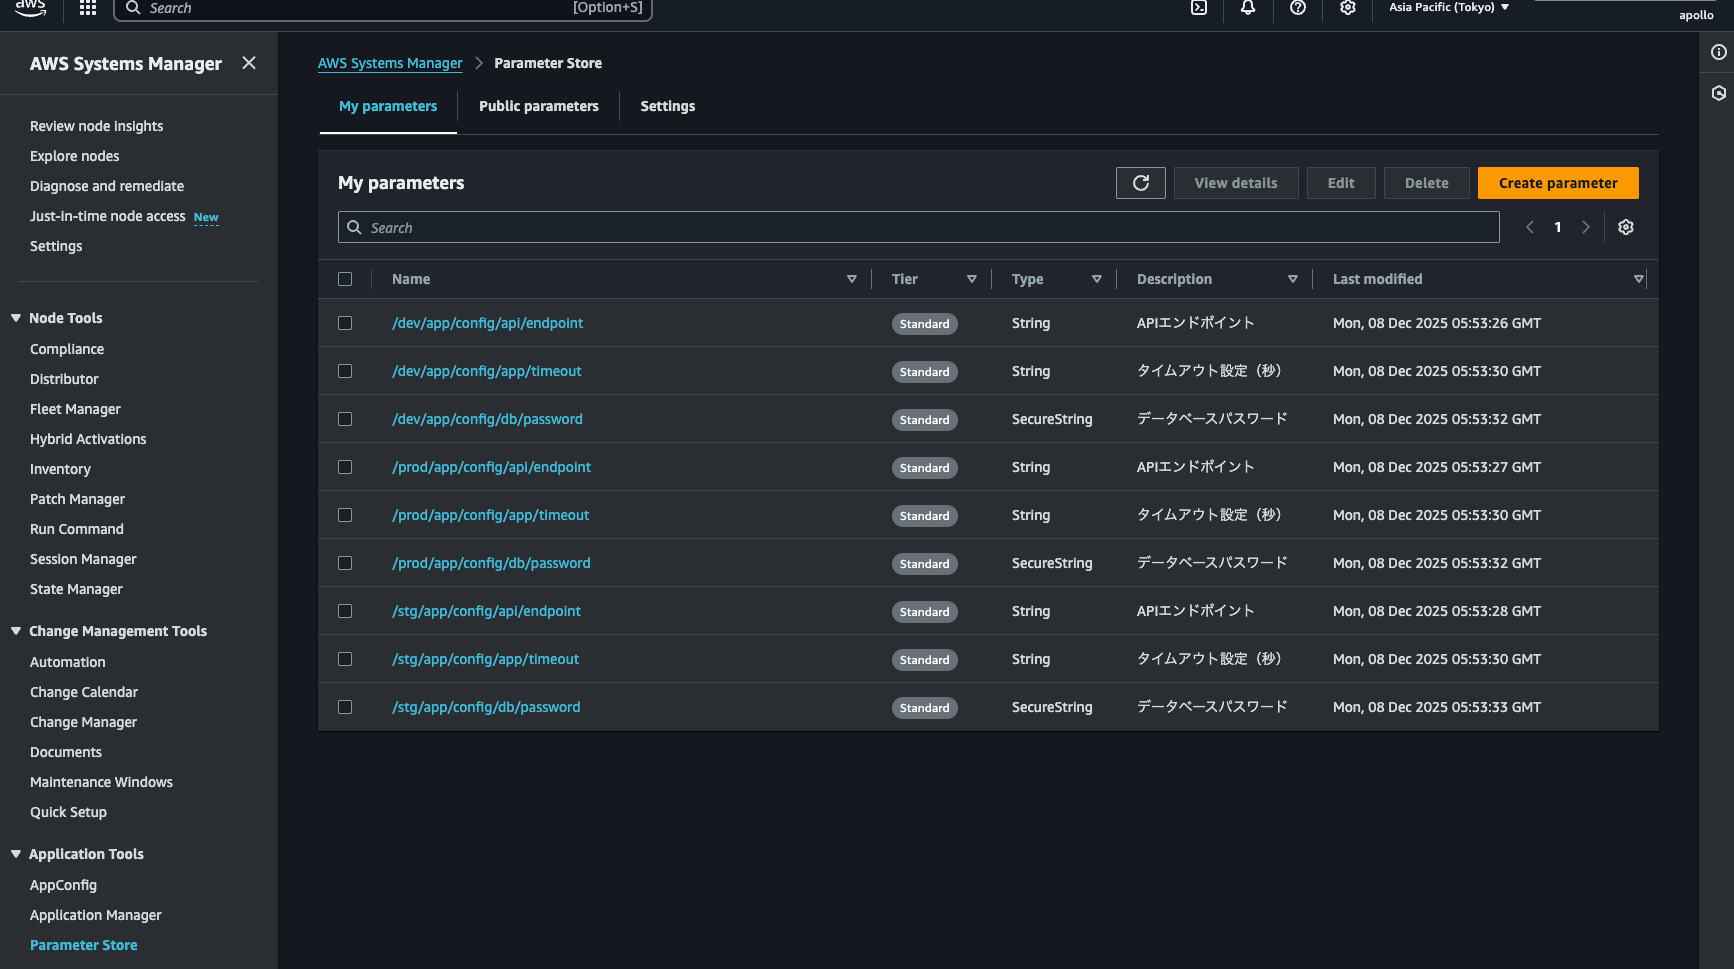
Task: Open the AWS CloudShell icon
Action: click(x=1198, y=8)
